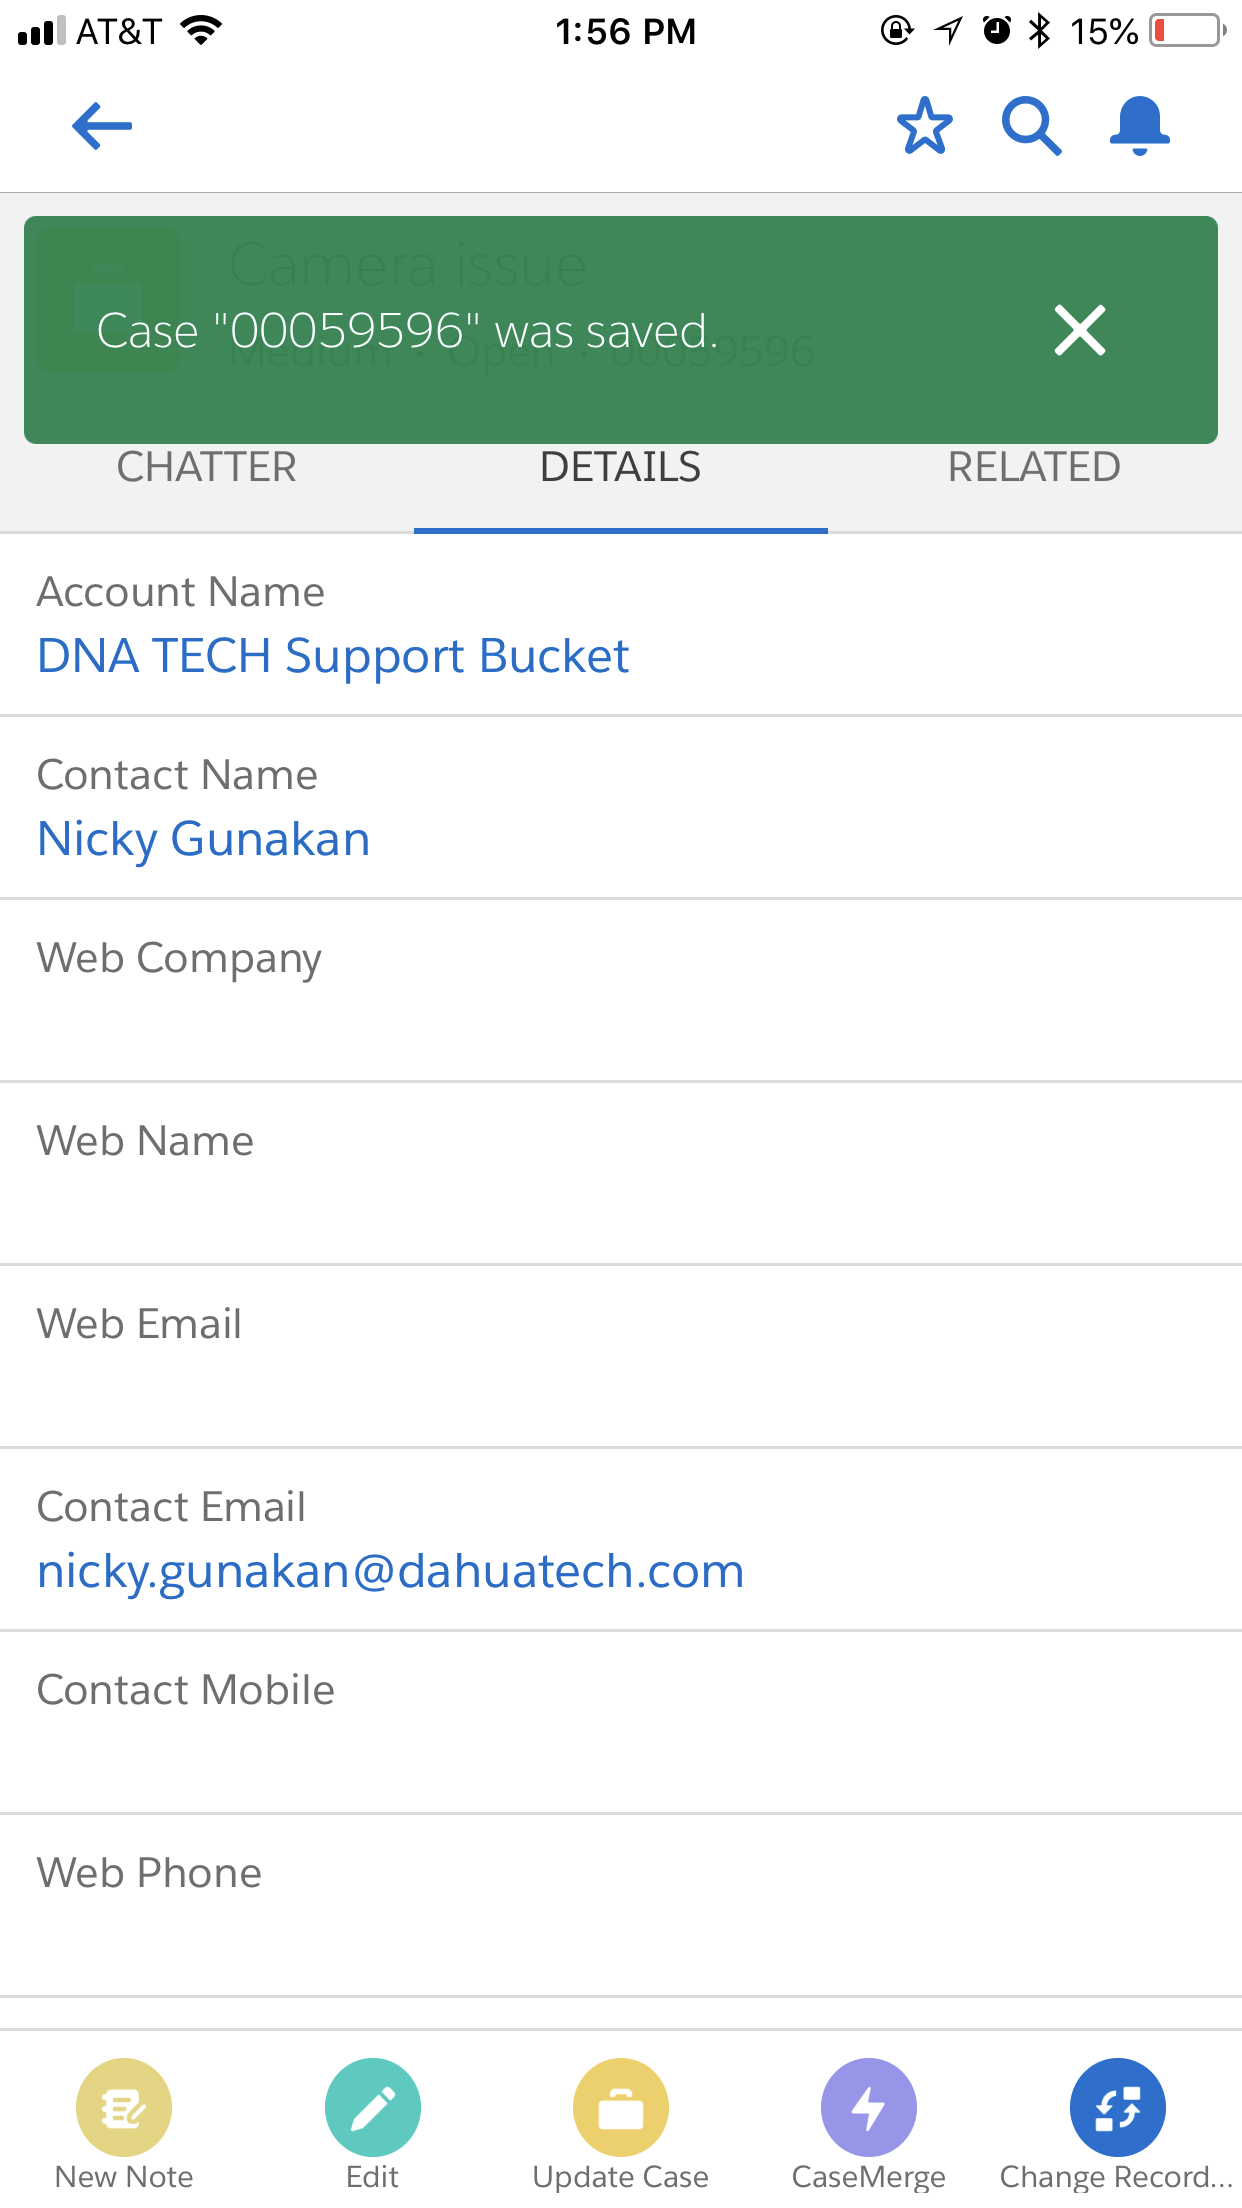Screen dimensions: 1242x2208
Task: Open contact Nicky Gunakan
Action: point(204,840)
